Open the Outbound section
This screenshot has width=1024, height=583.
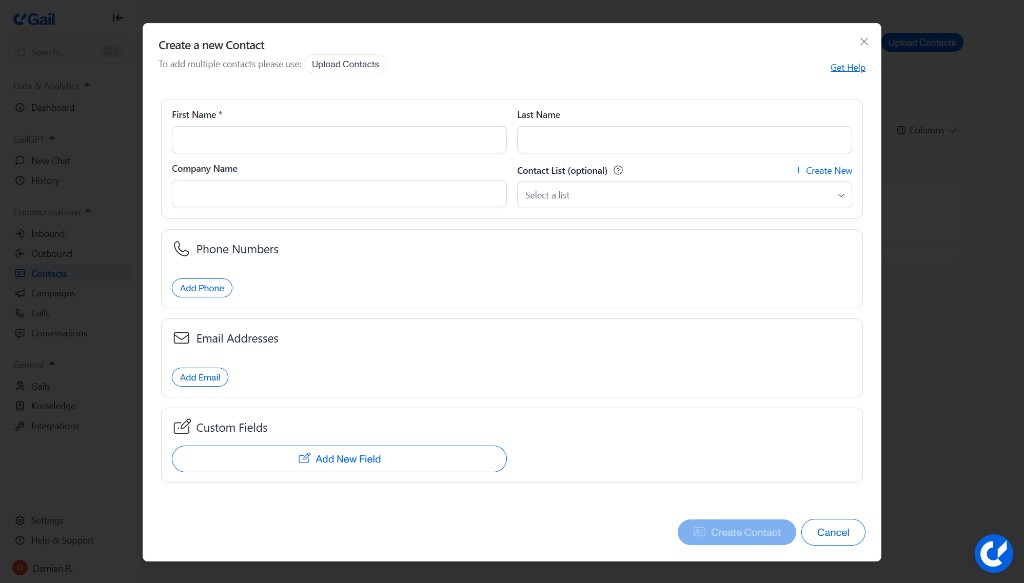[51, 253]
